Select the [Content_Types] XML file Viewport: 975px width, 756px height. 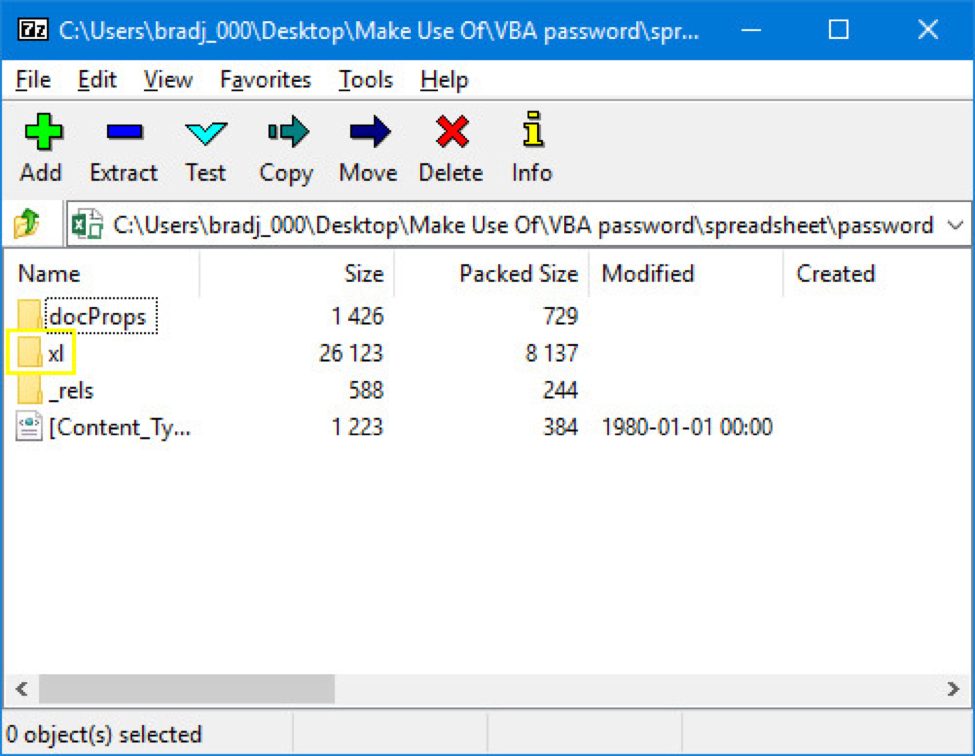pyautogui.click(x=118, y=427)
